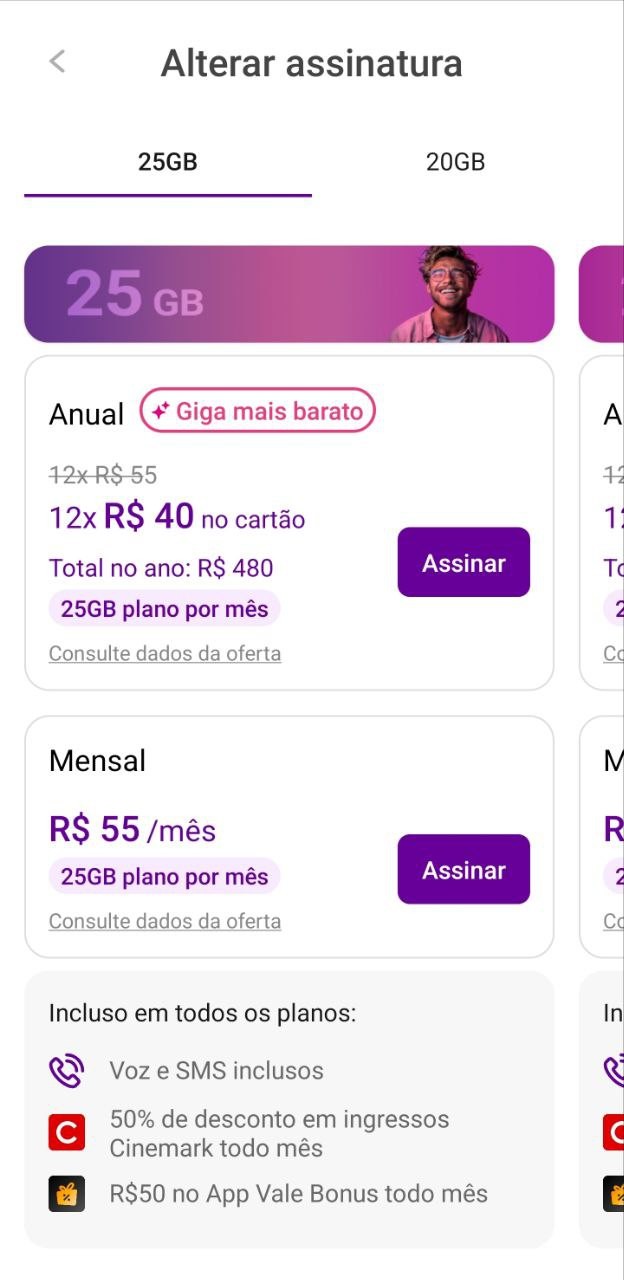This screenshot has width=624, height=1280.
Task: Select the Mensal plan heading
Action: click(x=97, y=761)
